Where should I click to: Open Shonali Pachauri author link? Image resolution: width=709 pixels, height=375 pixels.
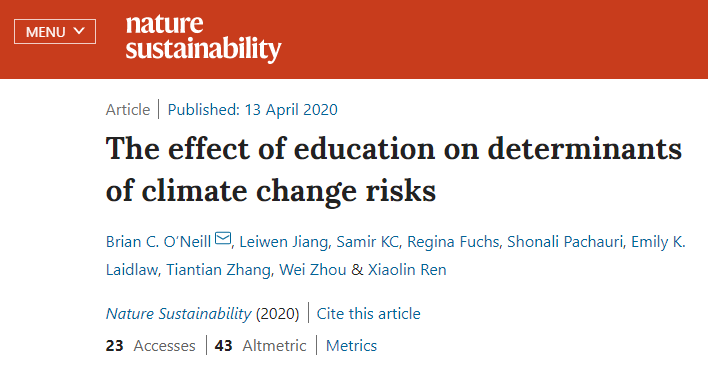click(564, 242)
